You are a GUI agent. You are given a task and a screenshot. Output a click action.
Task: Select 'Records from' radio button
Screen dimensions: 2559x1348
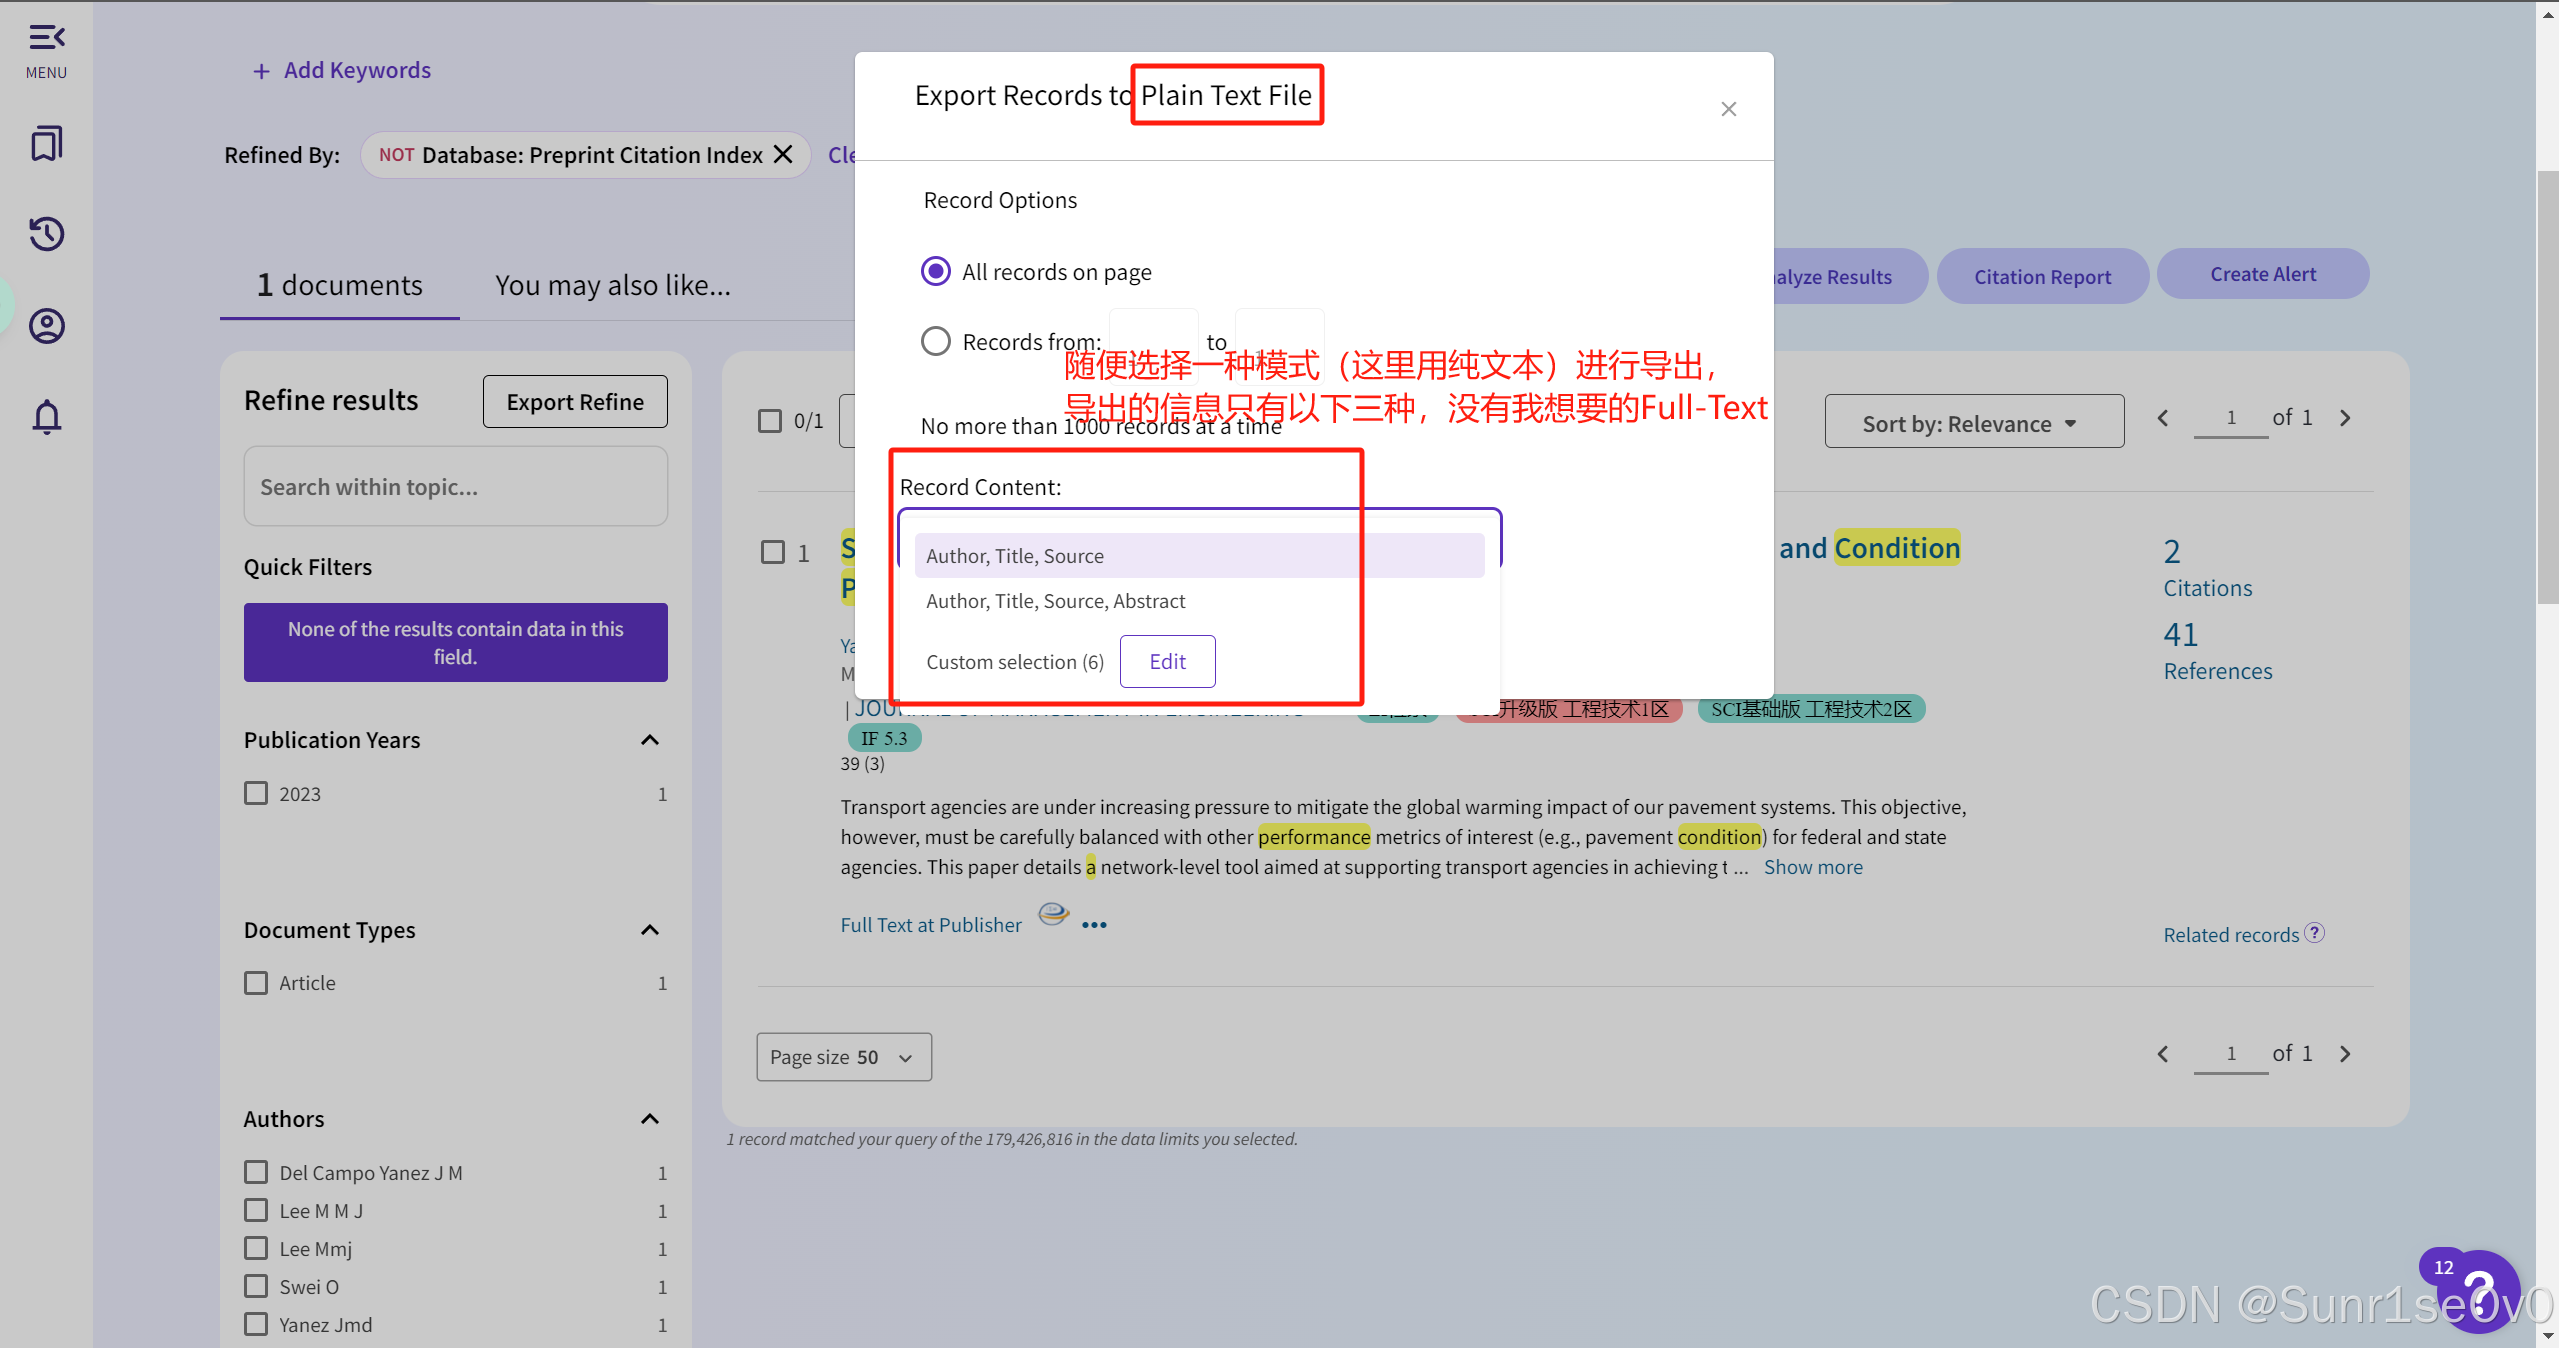(935, 342)
